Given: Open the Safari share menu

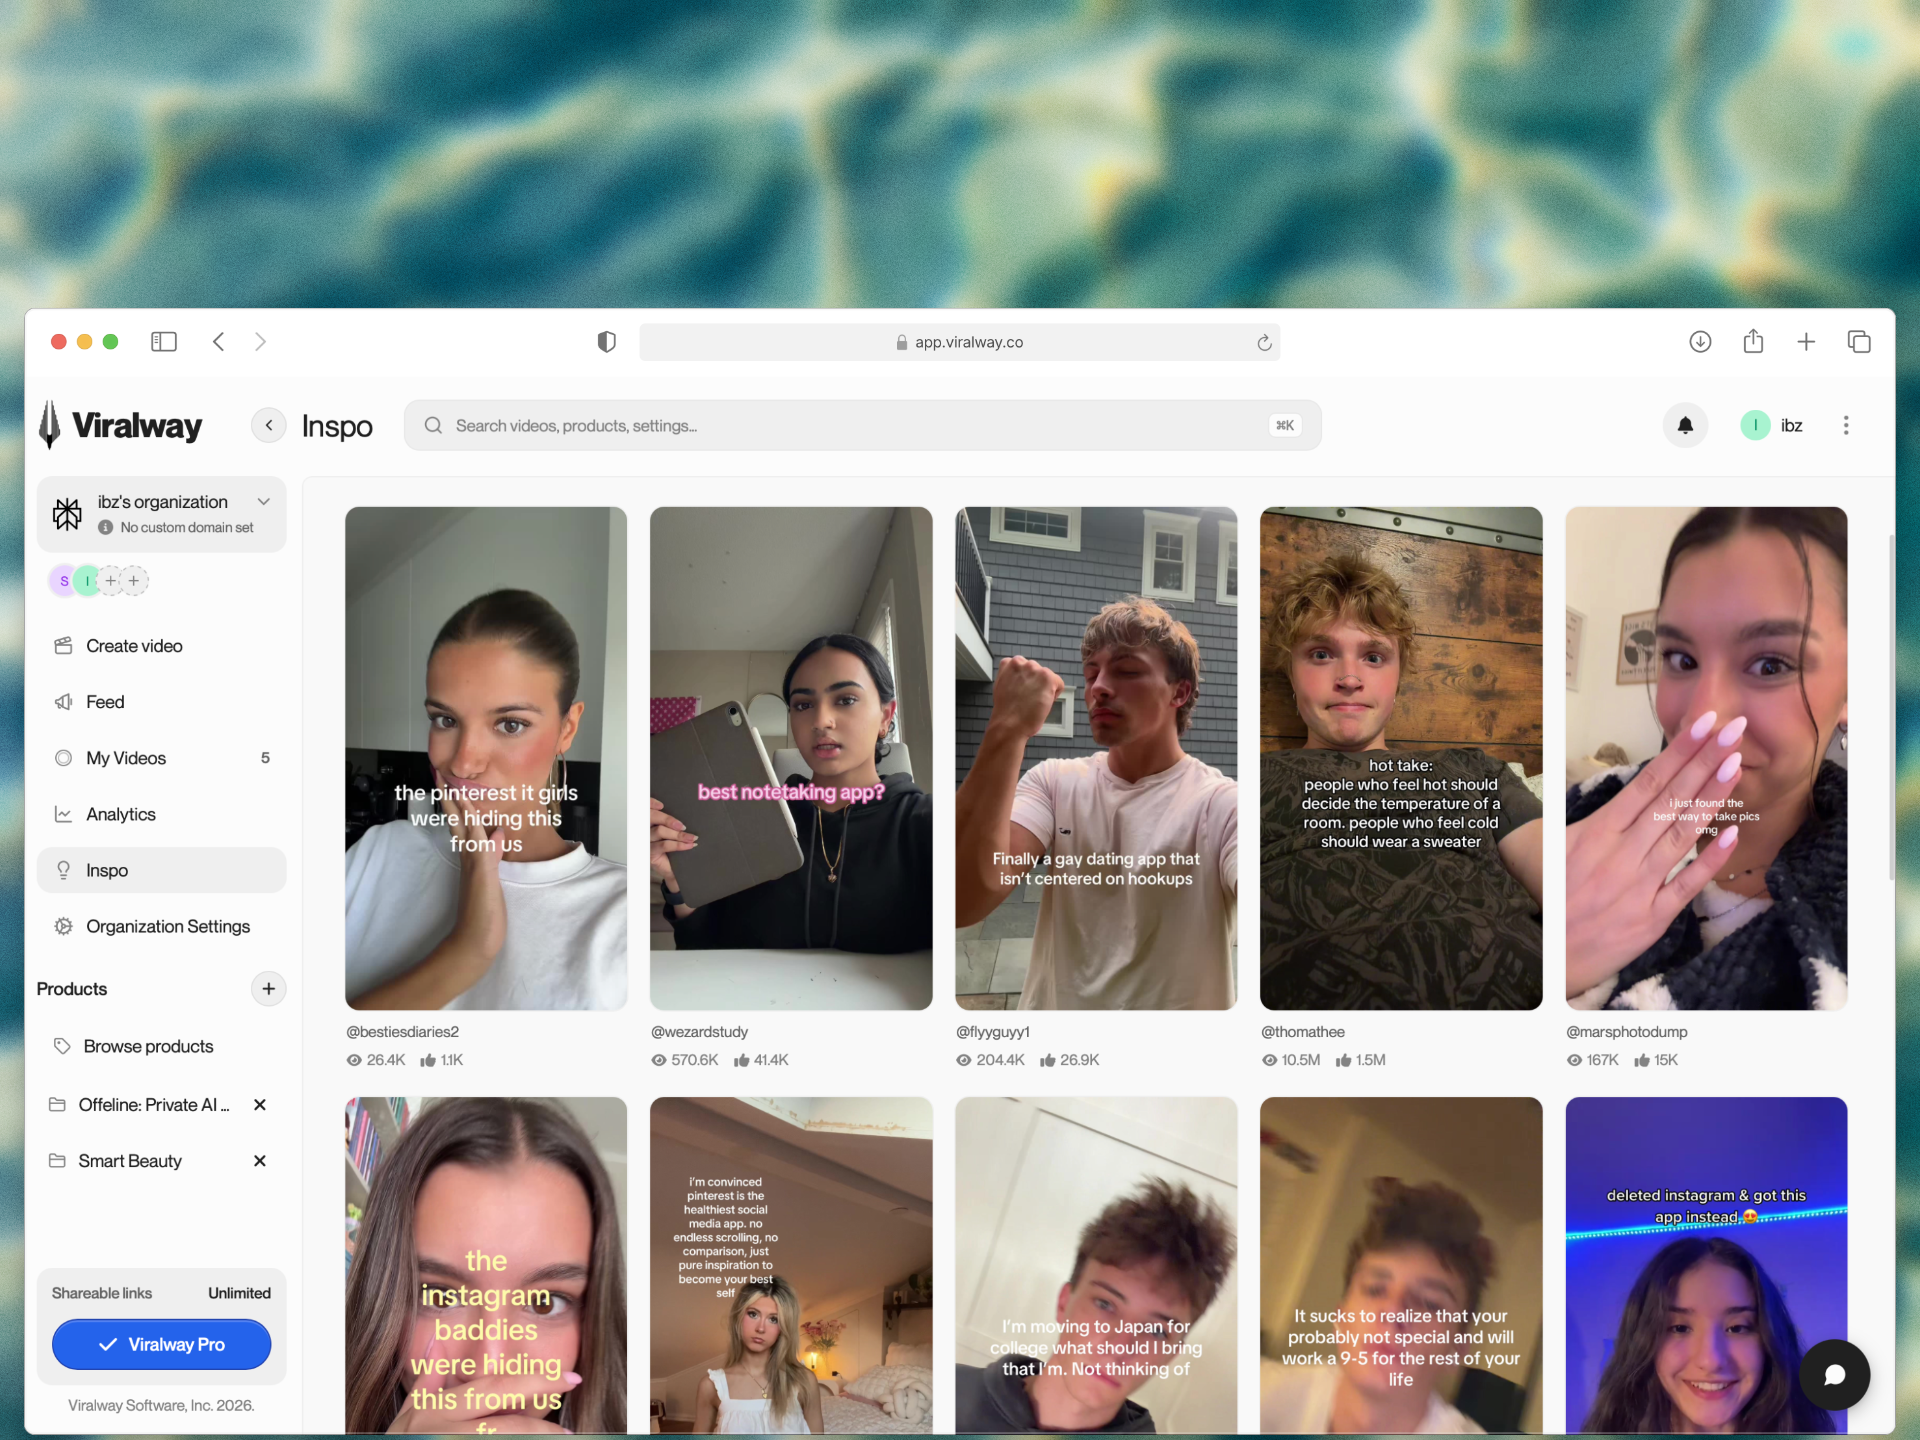Looking at the screenshot, I should [x=1753, y=342].
